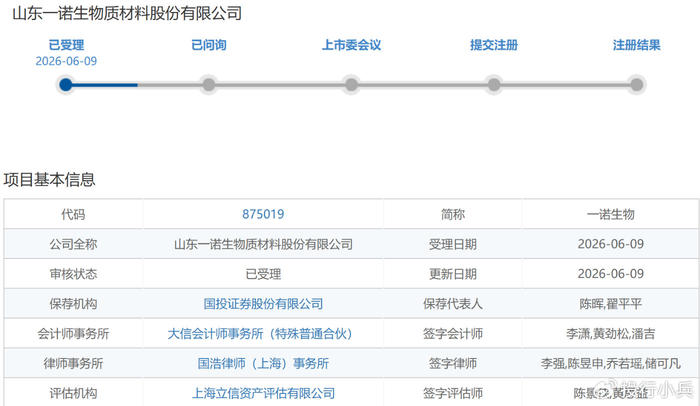The image size is (700, 406).
Task: Click the 已受理 status value cell
Action: (x=263, y=274)
